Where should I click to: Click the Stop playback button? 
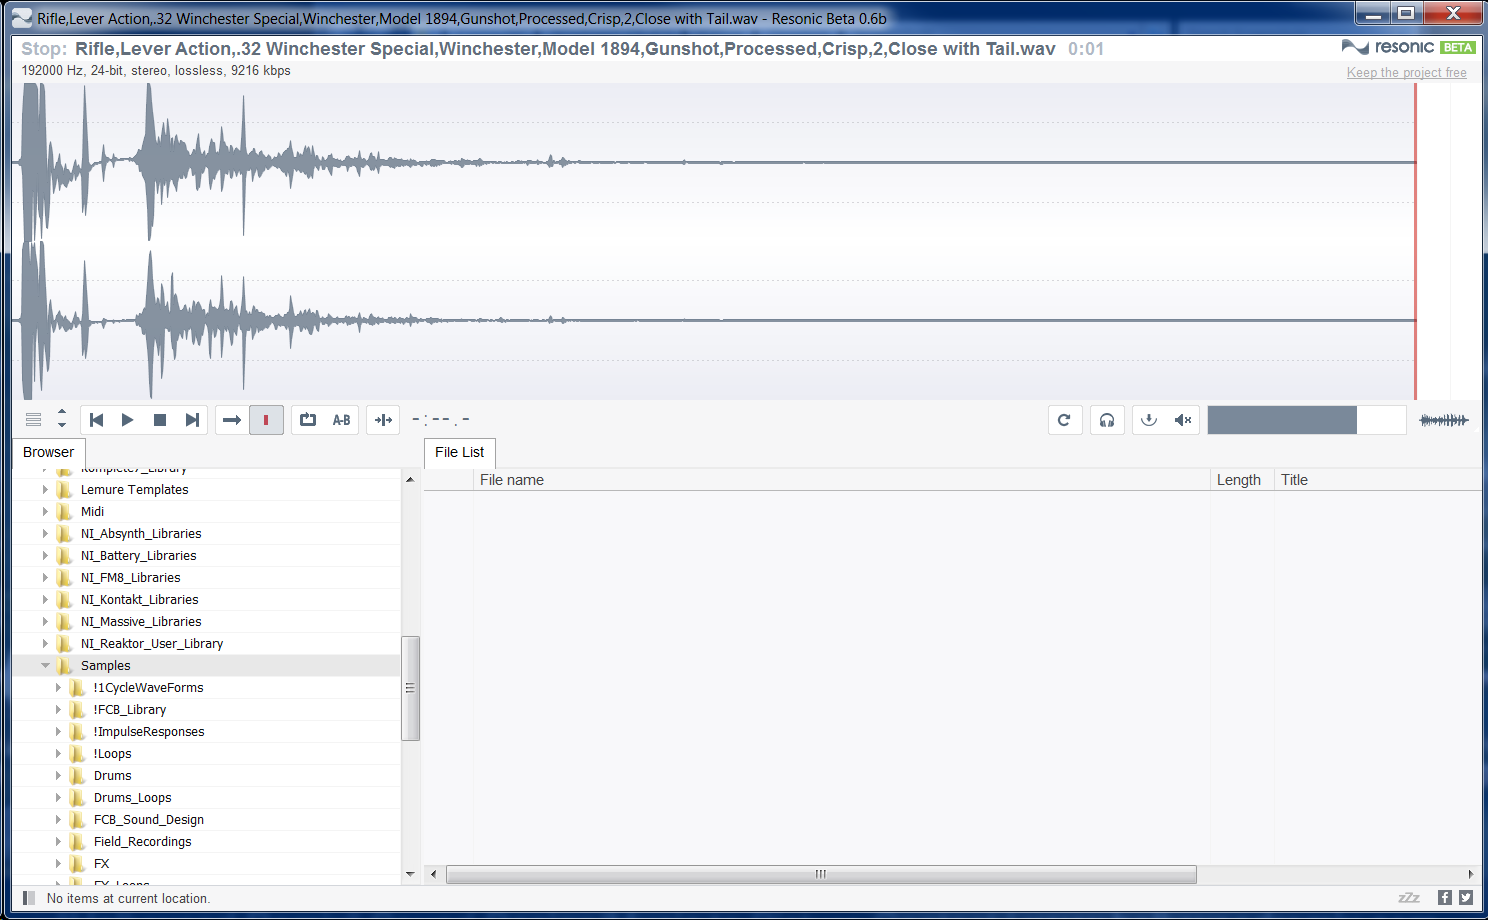[159, 420]
